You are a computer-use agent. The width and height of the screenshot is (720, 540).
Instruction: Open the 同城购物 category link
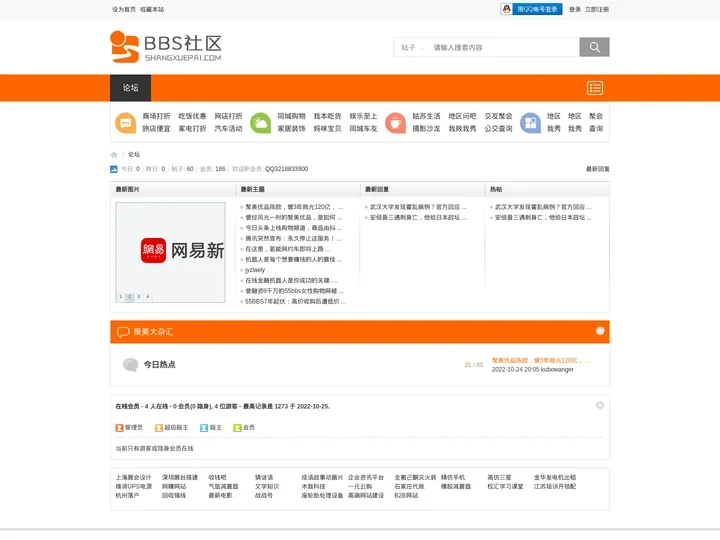(291, 116)
